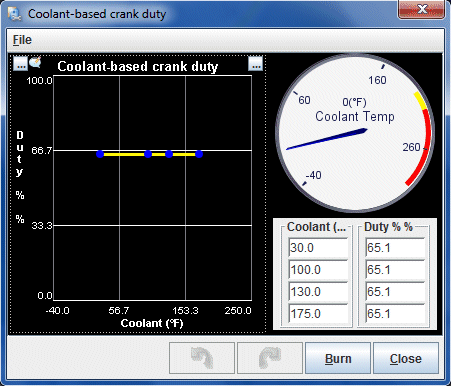
Task: Click the ellipsis button at graph's top-left
Action: pos(20,64)
